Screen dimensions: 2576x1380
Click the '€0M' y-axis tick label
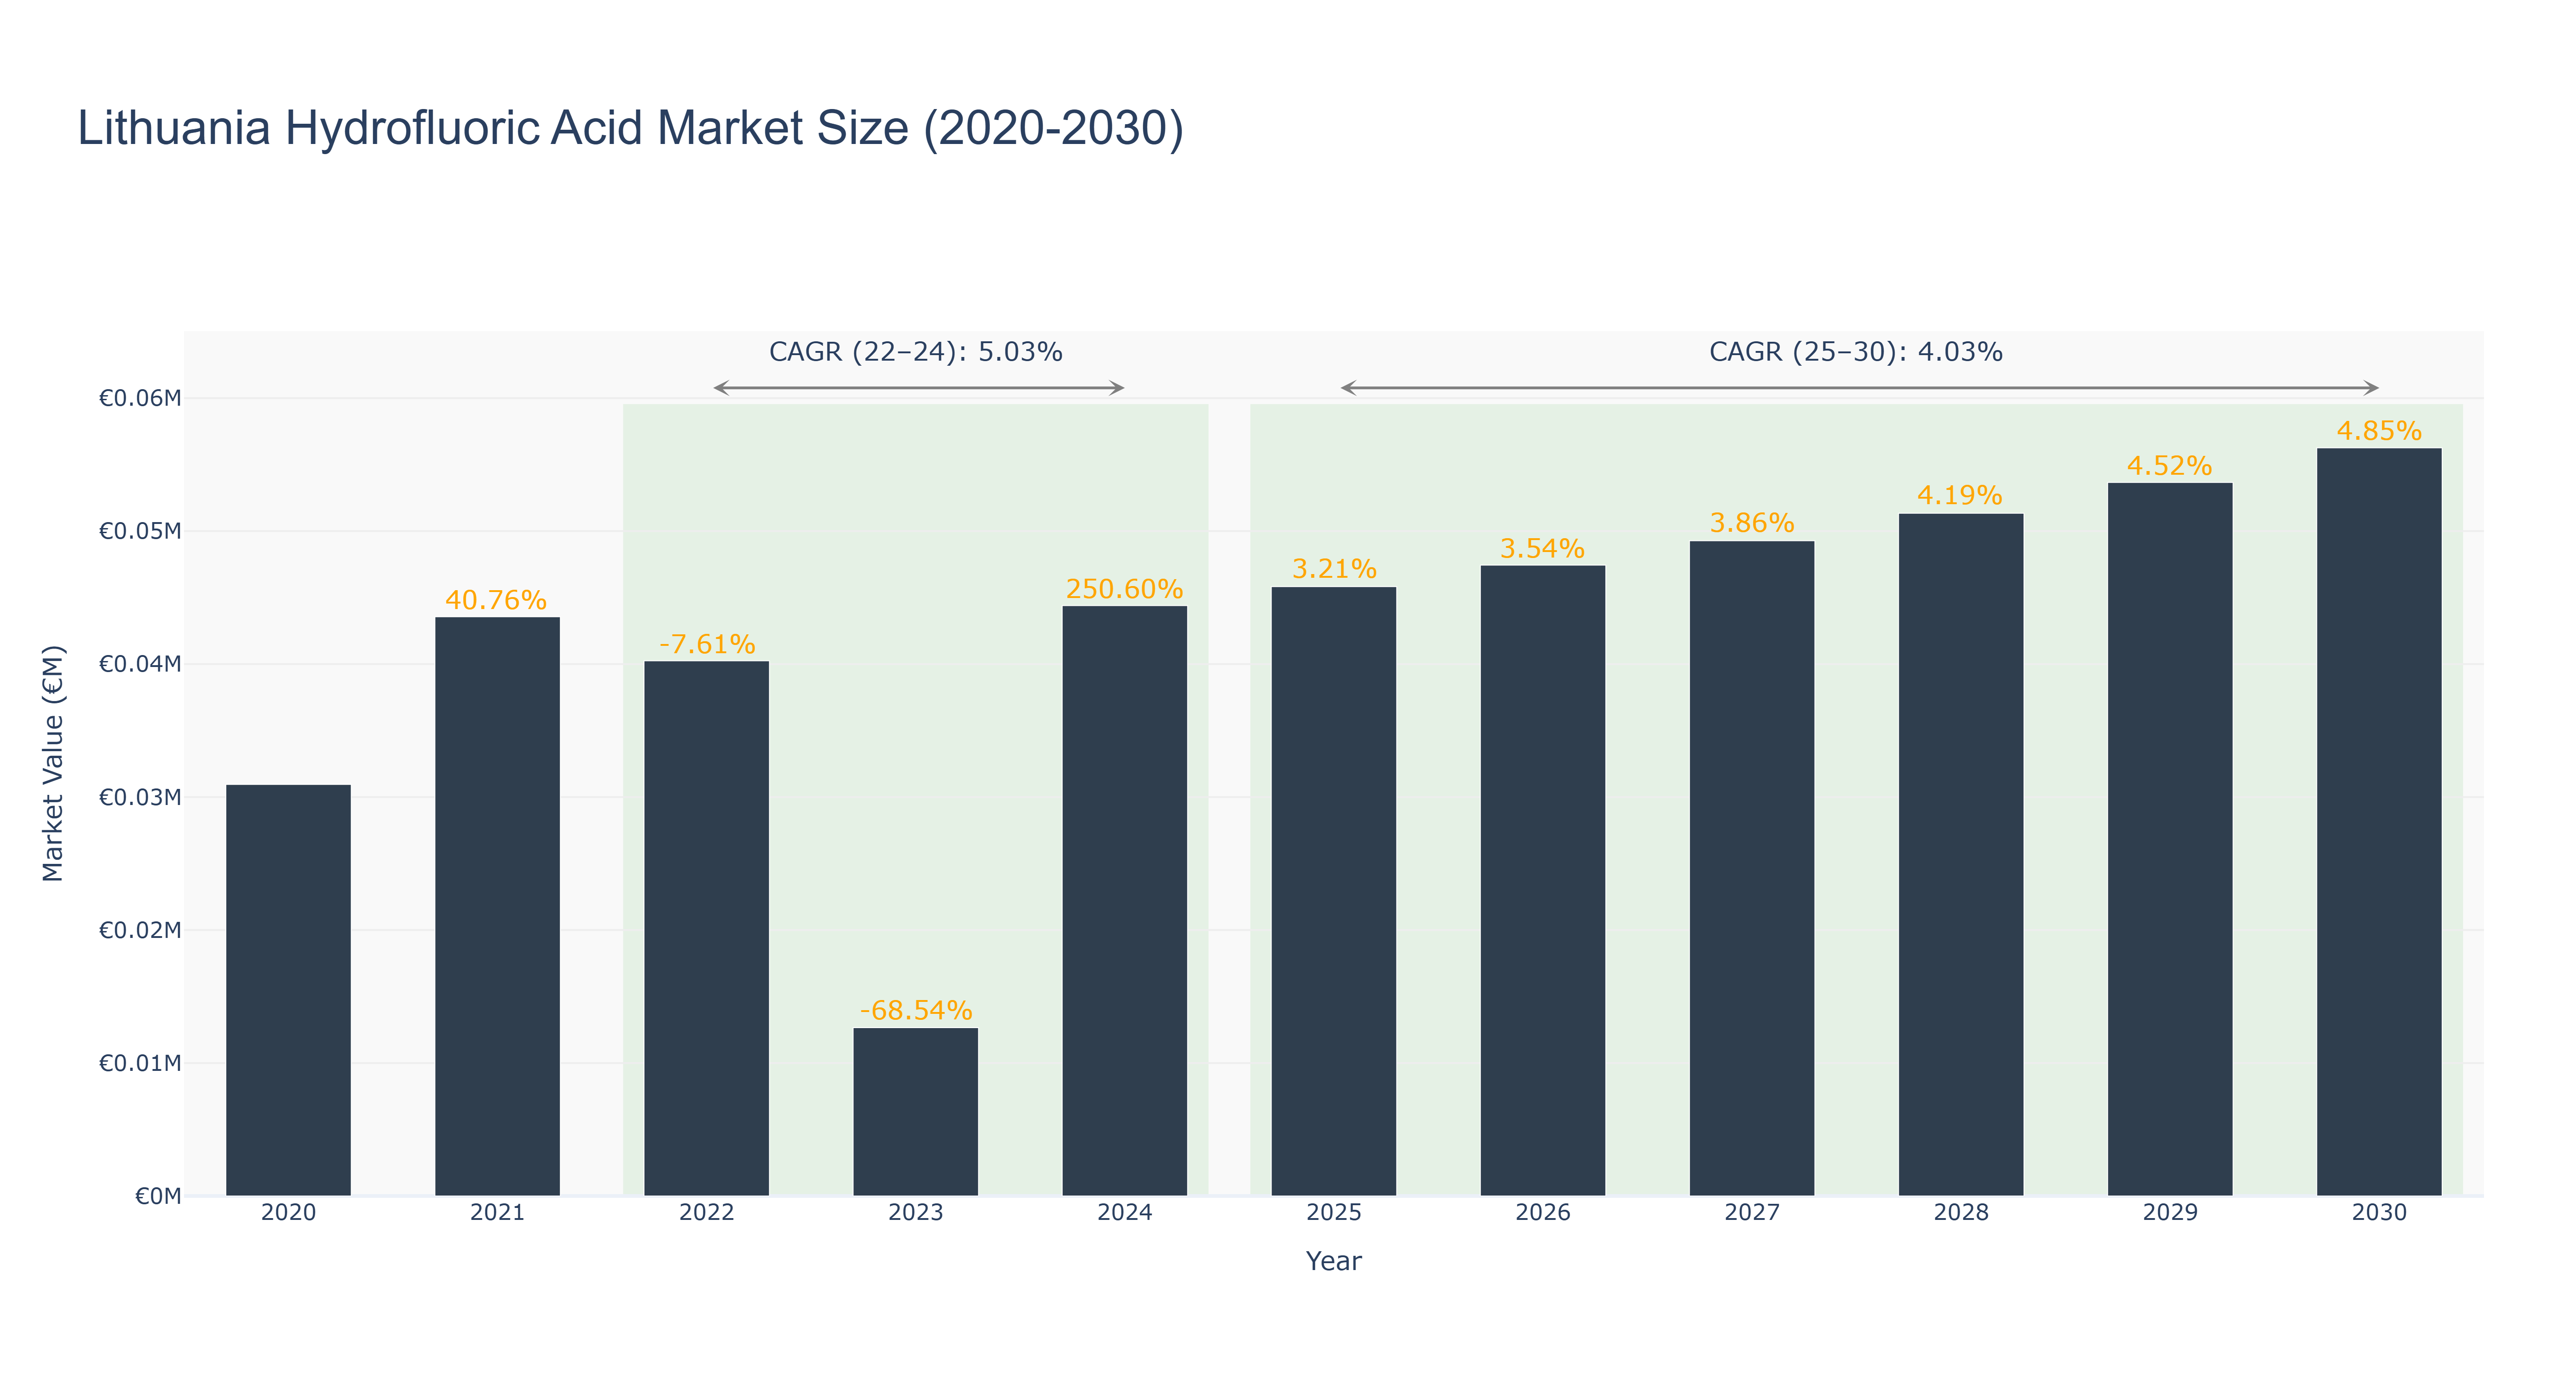[158, 1196]
